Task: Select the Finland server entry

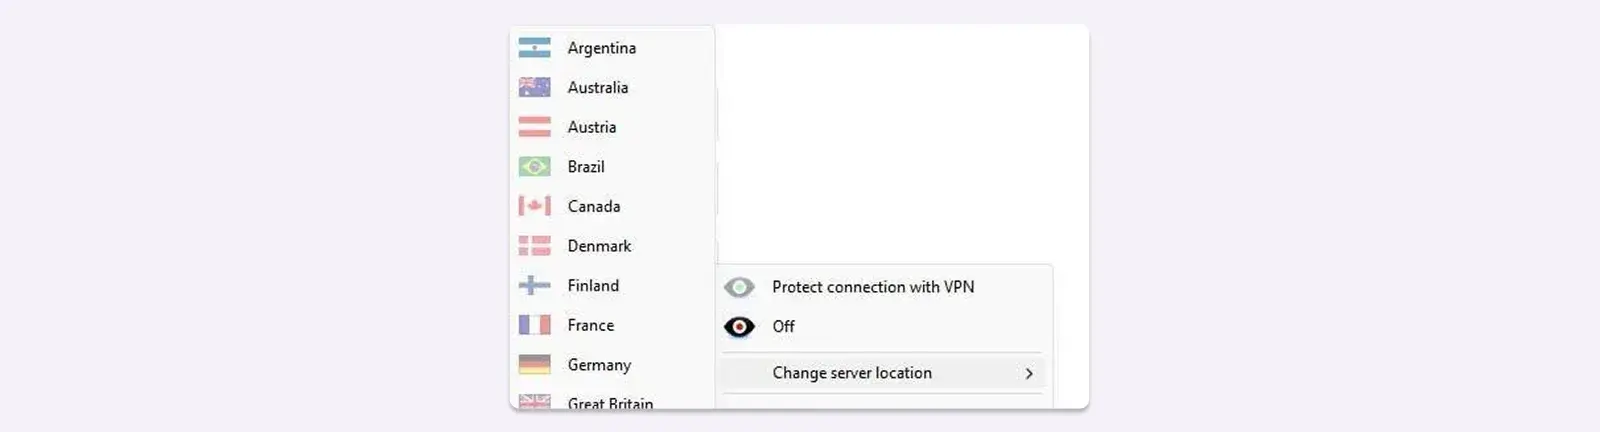Action: pyautogui.click(x=593, y=285)
